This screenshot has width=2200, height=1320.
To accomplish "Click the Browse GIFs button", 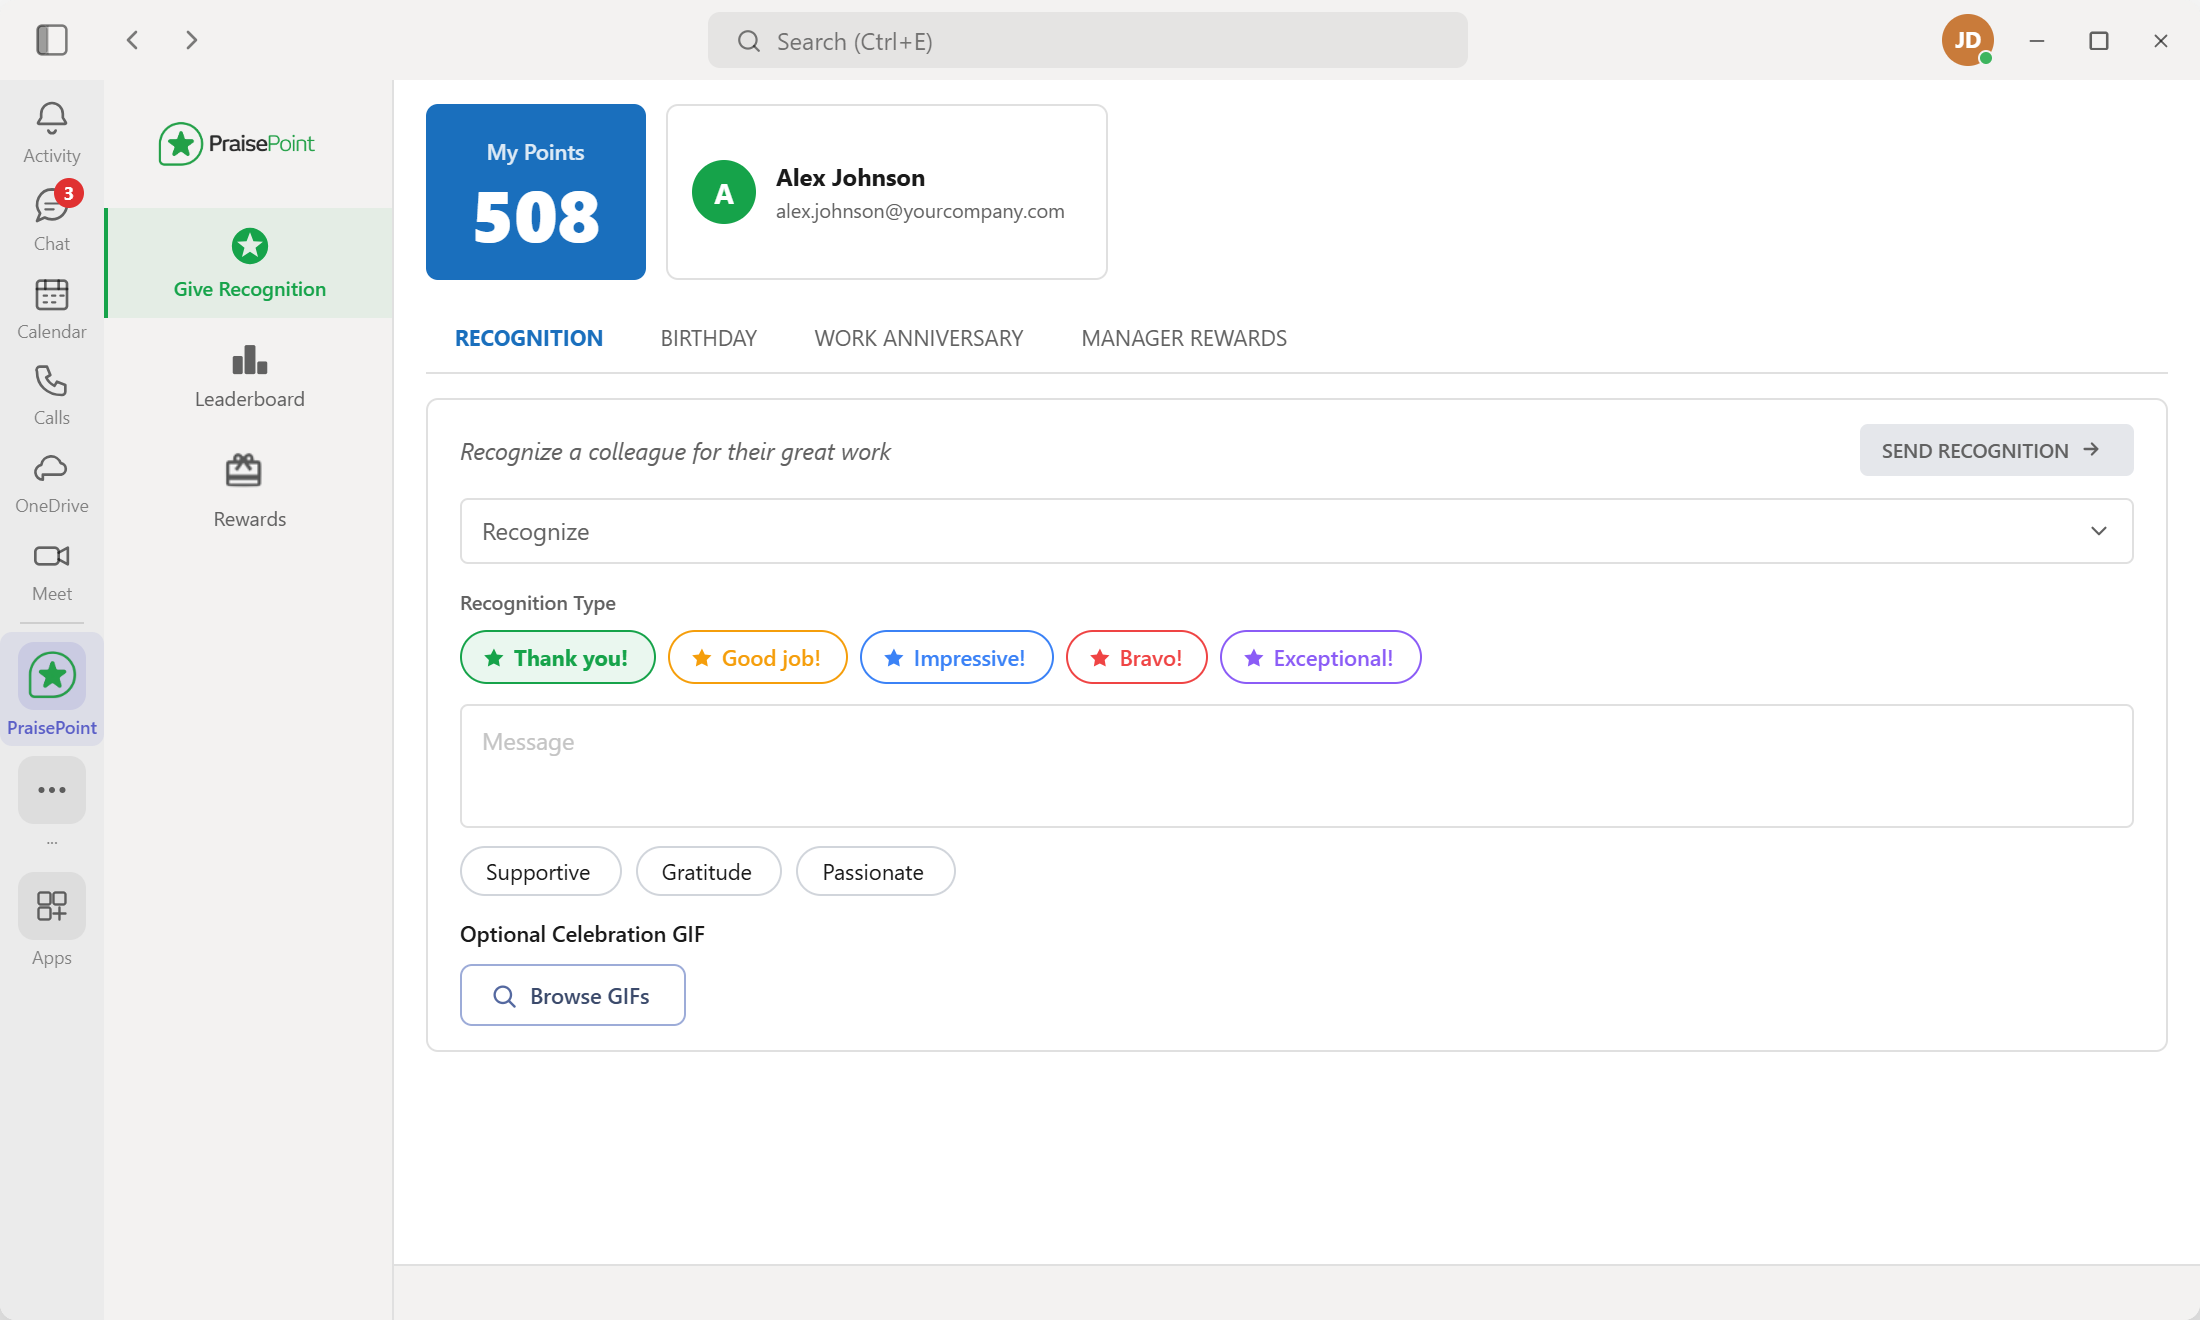I will pyautogui.click(x=573, y=995).
